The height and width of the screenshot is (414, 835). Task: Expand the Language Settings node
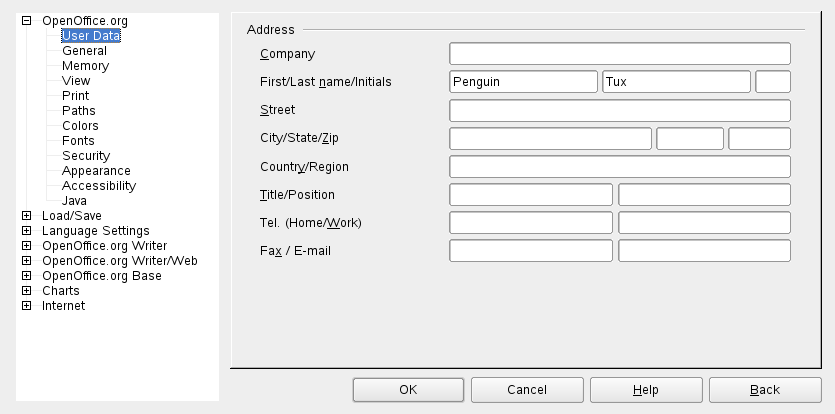[26, 231]
